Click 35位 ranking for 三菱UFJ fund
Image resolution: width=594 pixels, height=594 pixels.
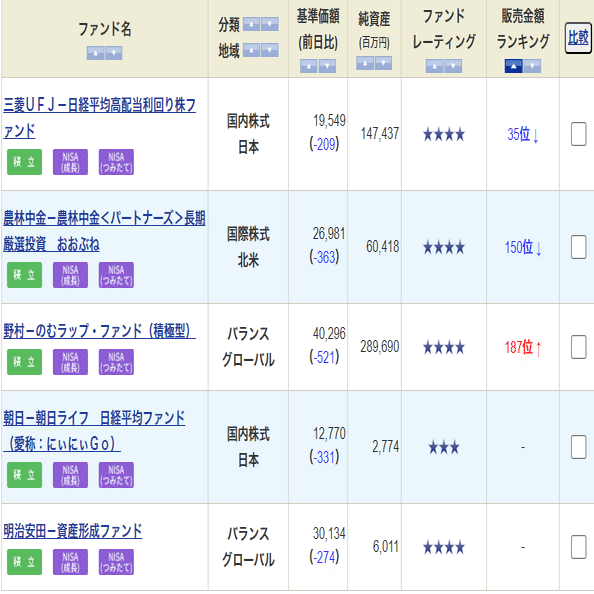(x=523, y=134)
